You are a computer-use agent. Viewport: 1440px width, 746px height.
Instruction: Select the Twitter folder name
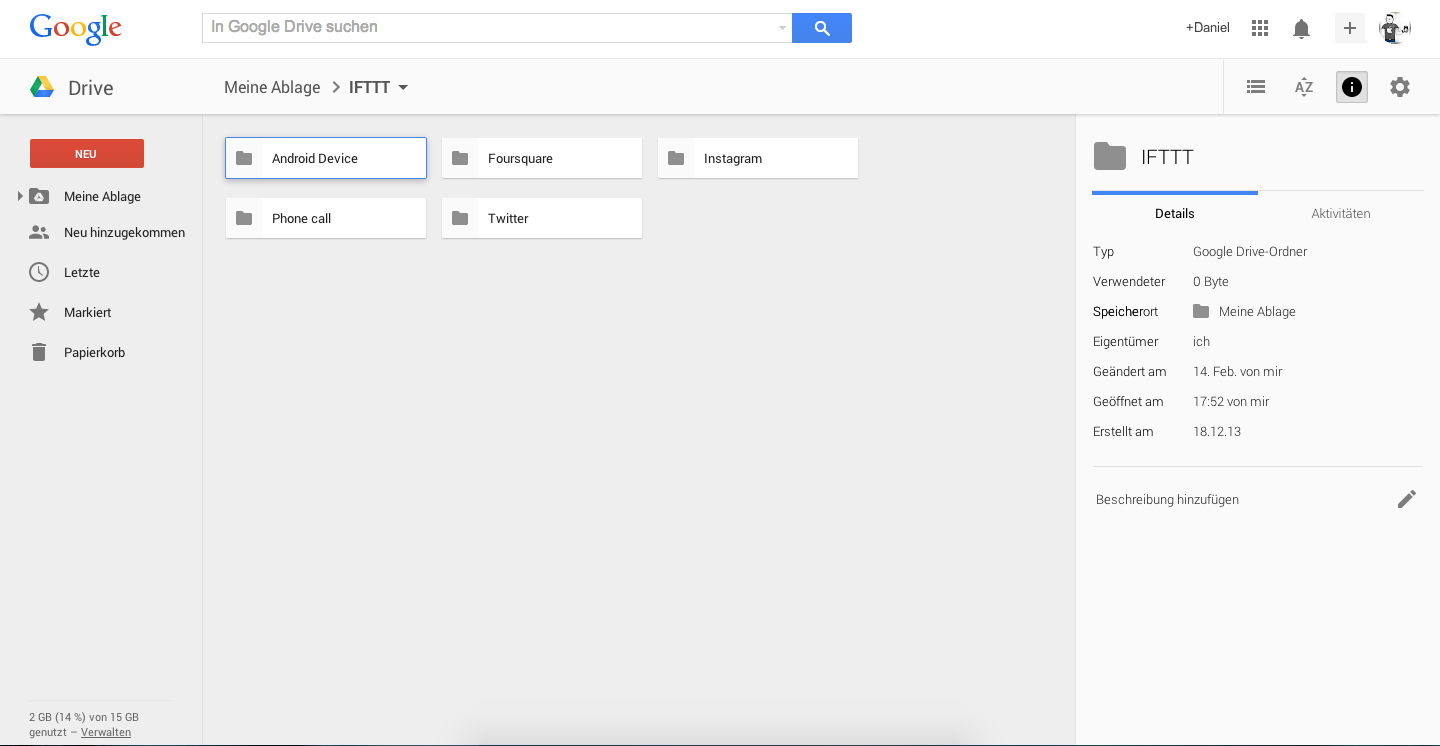pyautogui.click(x=508, y=218)
